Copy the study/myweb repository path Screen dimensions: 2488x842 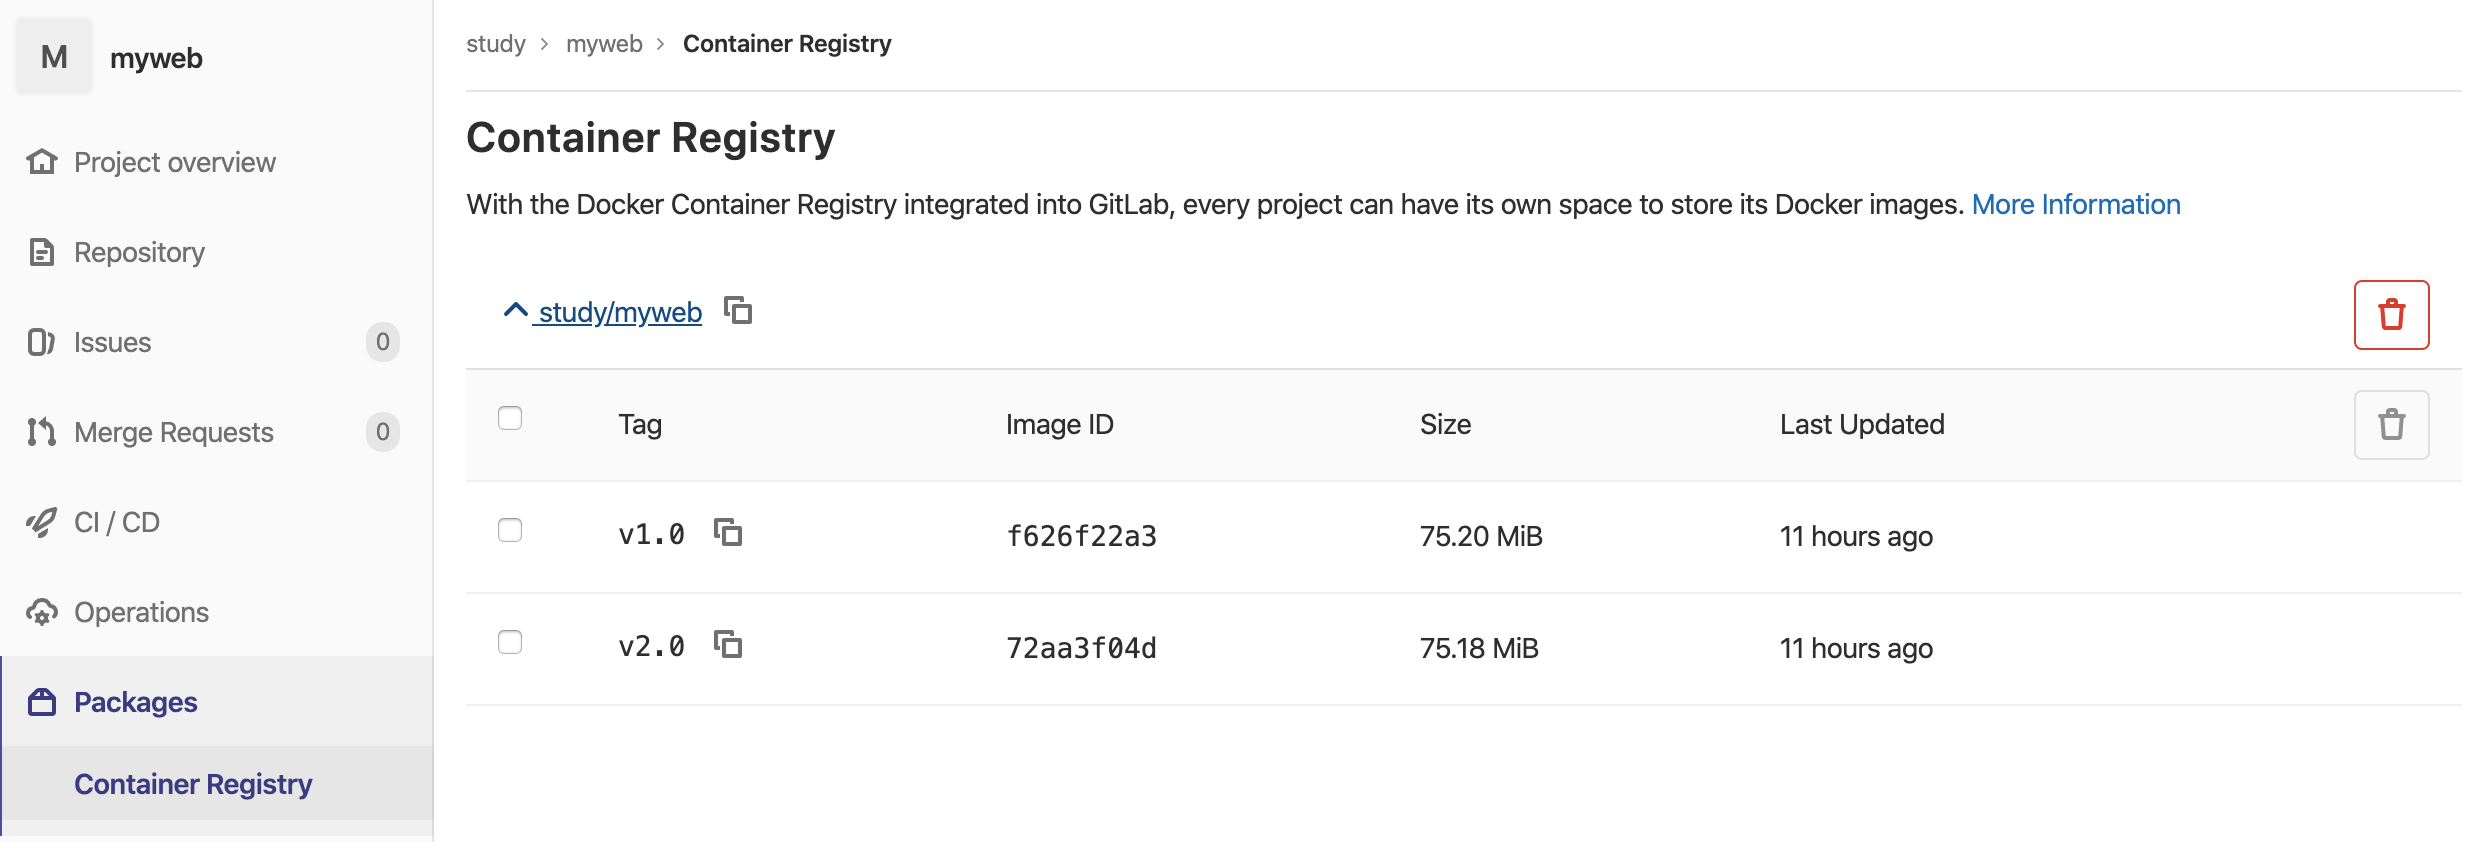point(738,311)
